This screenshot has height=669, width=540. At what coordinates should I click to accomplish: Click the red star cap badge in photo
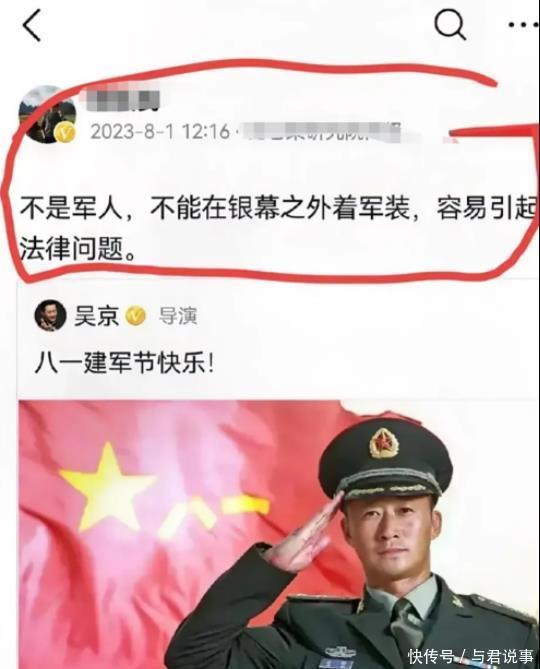[384, 445]
